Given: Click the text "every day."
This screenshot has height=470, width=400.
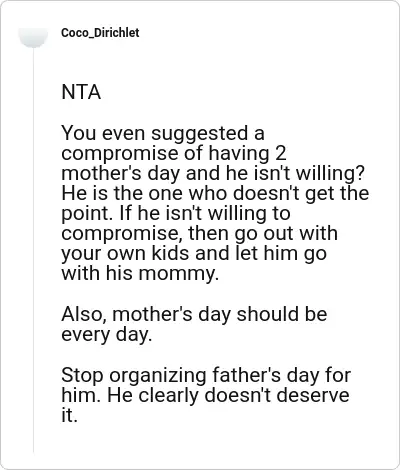Looking at the screenshot, I should coord(107,335).
